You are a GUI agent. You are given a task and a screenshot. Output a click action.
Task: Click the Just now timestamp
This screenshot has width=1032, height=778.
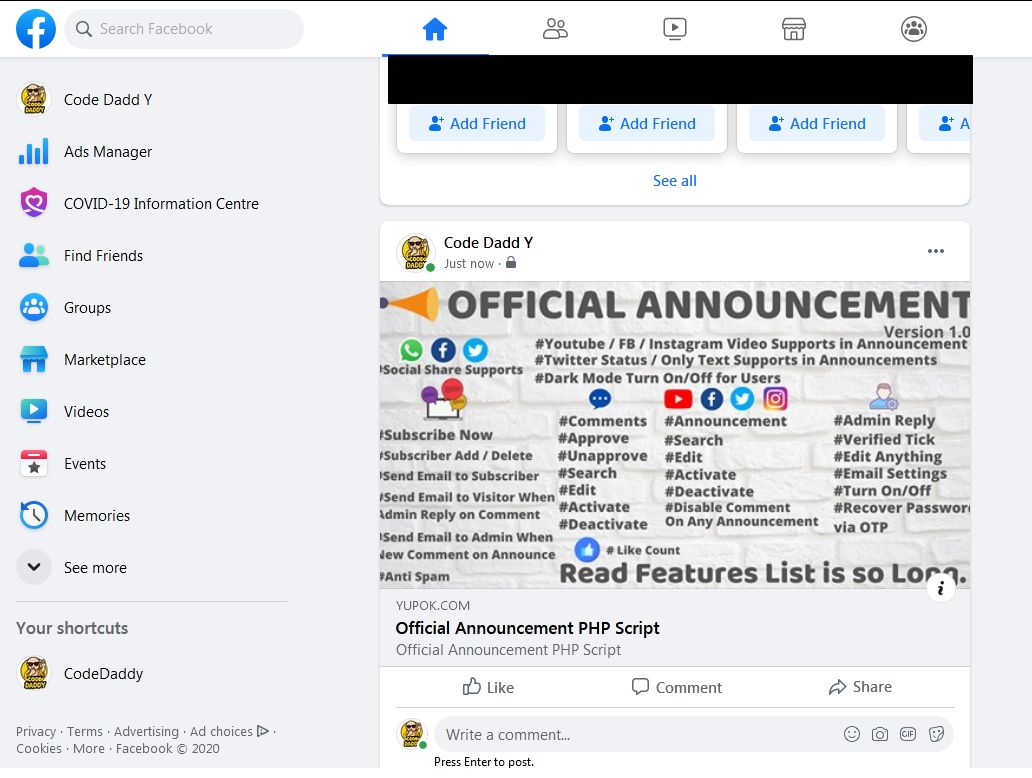tap(469, 263)
